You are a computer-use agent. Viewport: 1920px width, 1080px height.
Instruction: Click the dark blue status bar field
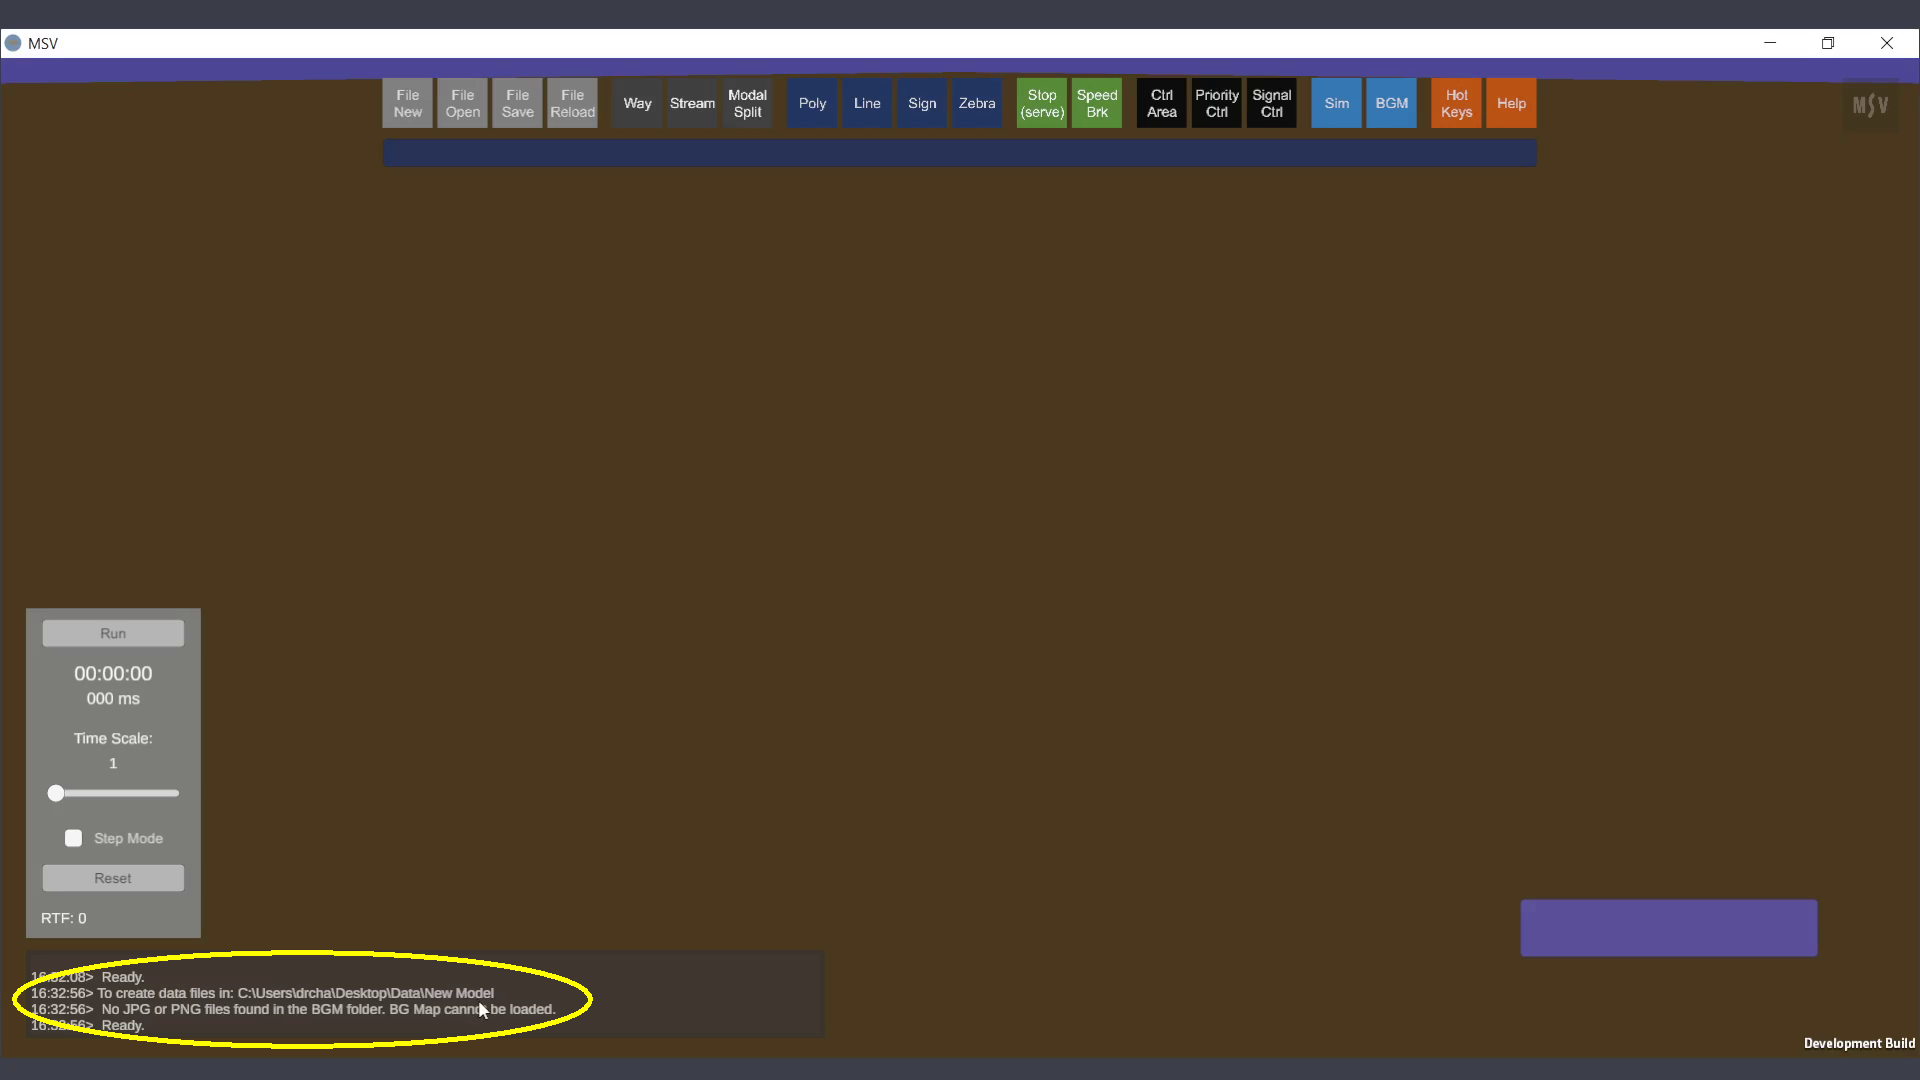click(x=959, y=153)
